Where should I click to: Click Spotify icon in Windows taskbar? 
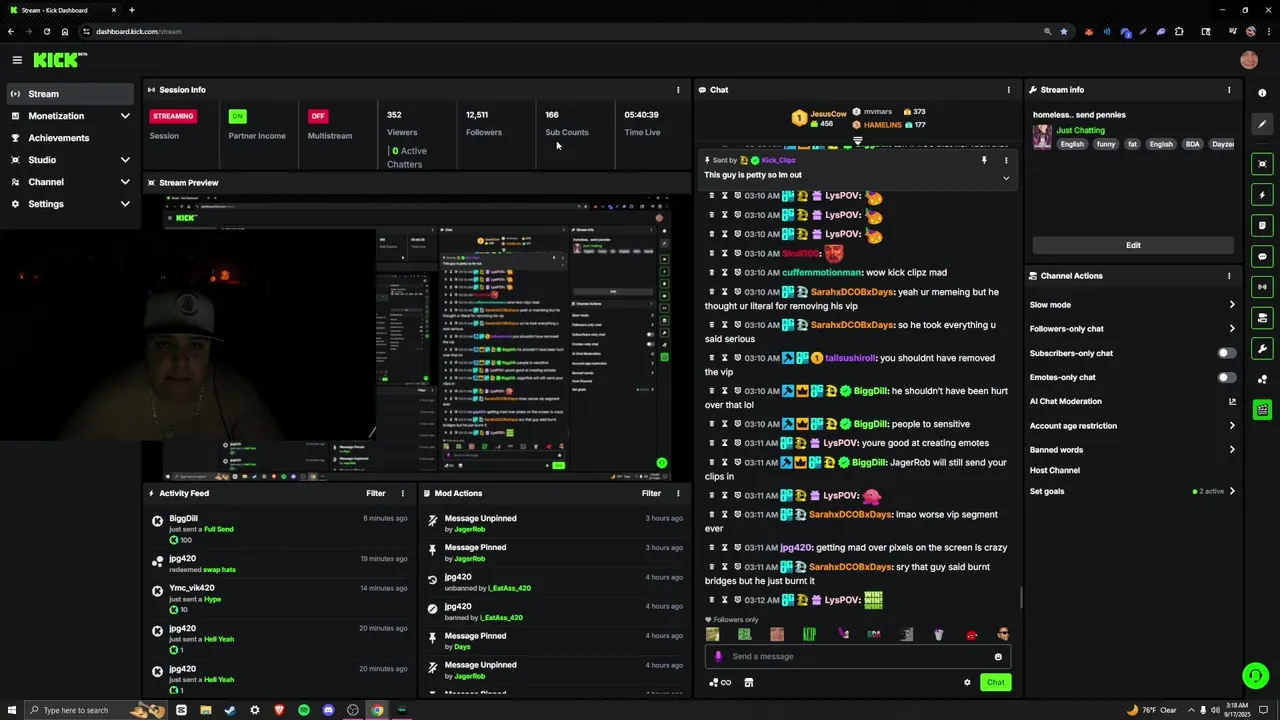pos(304,710)
